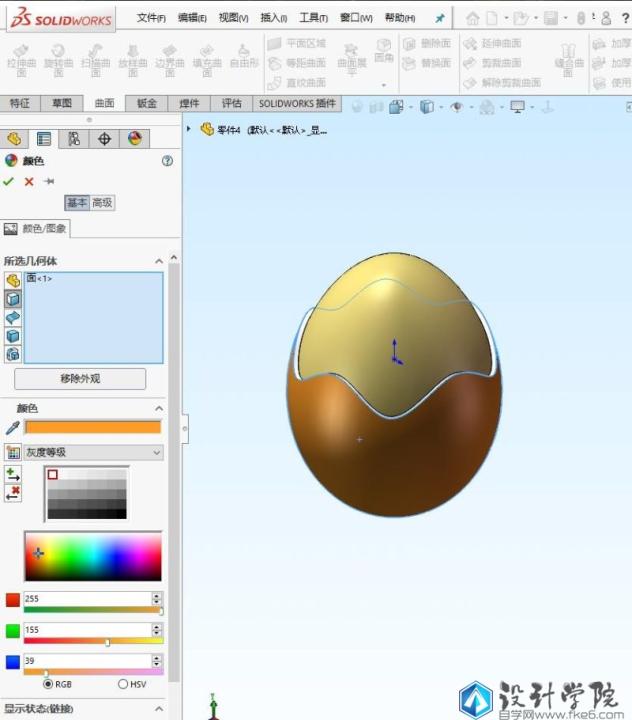Pin the color property panel

click(x=49, y=181)
